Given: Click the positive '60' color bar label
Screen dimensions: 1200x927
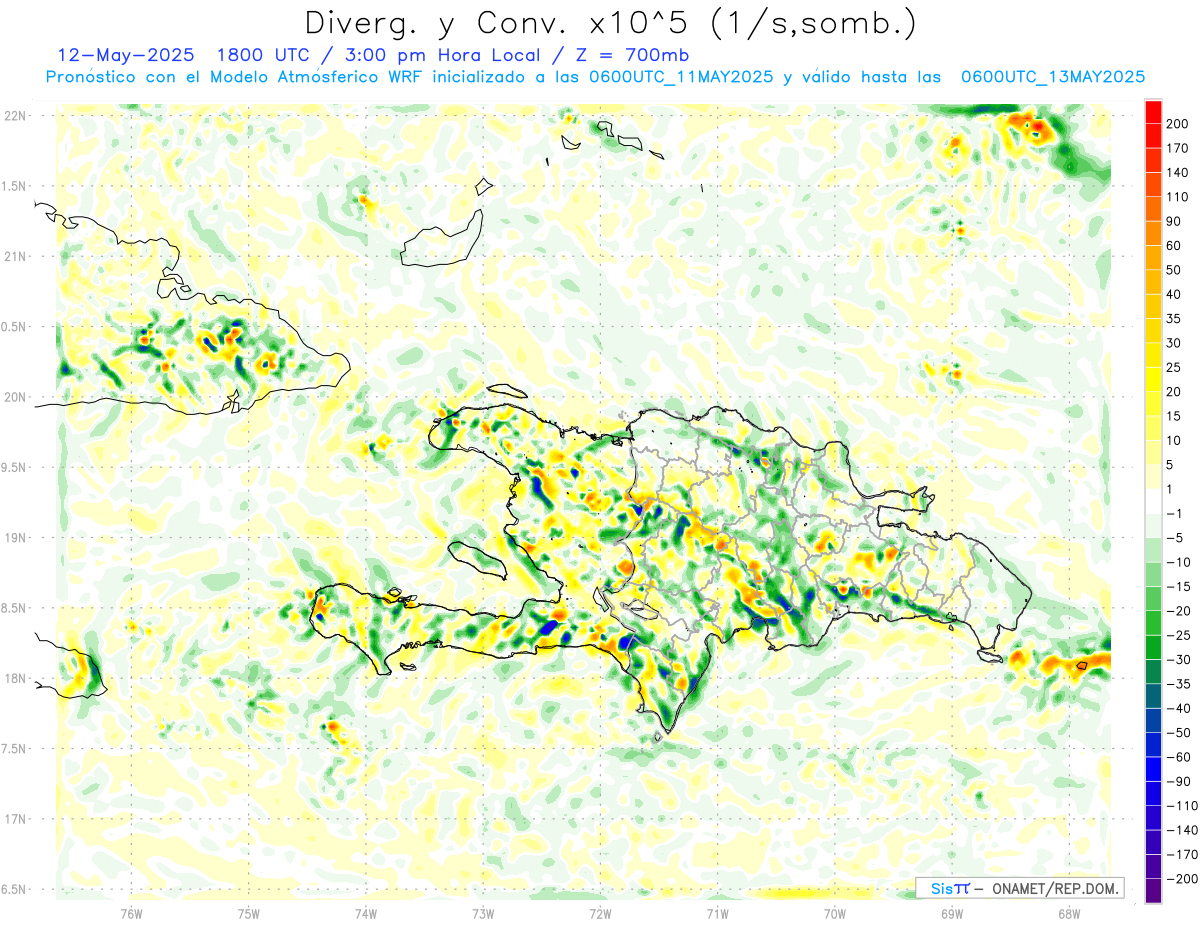Looking at the screenshot, I should point(1174,246).
